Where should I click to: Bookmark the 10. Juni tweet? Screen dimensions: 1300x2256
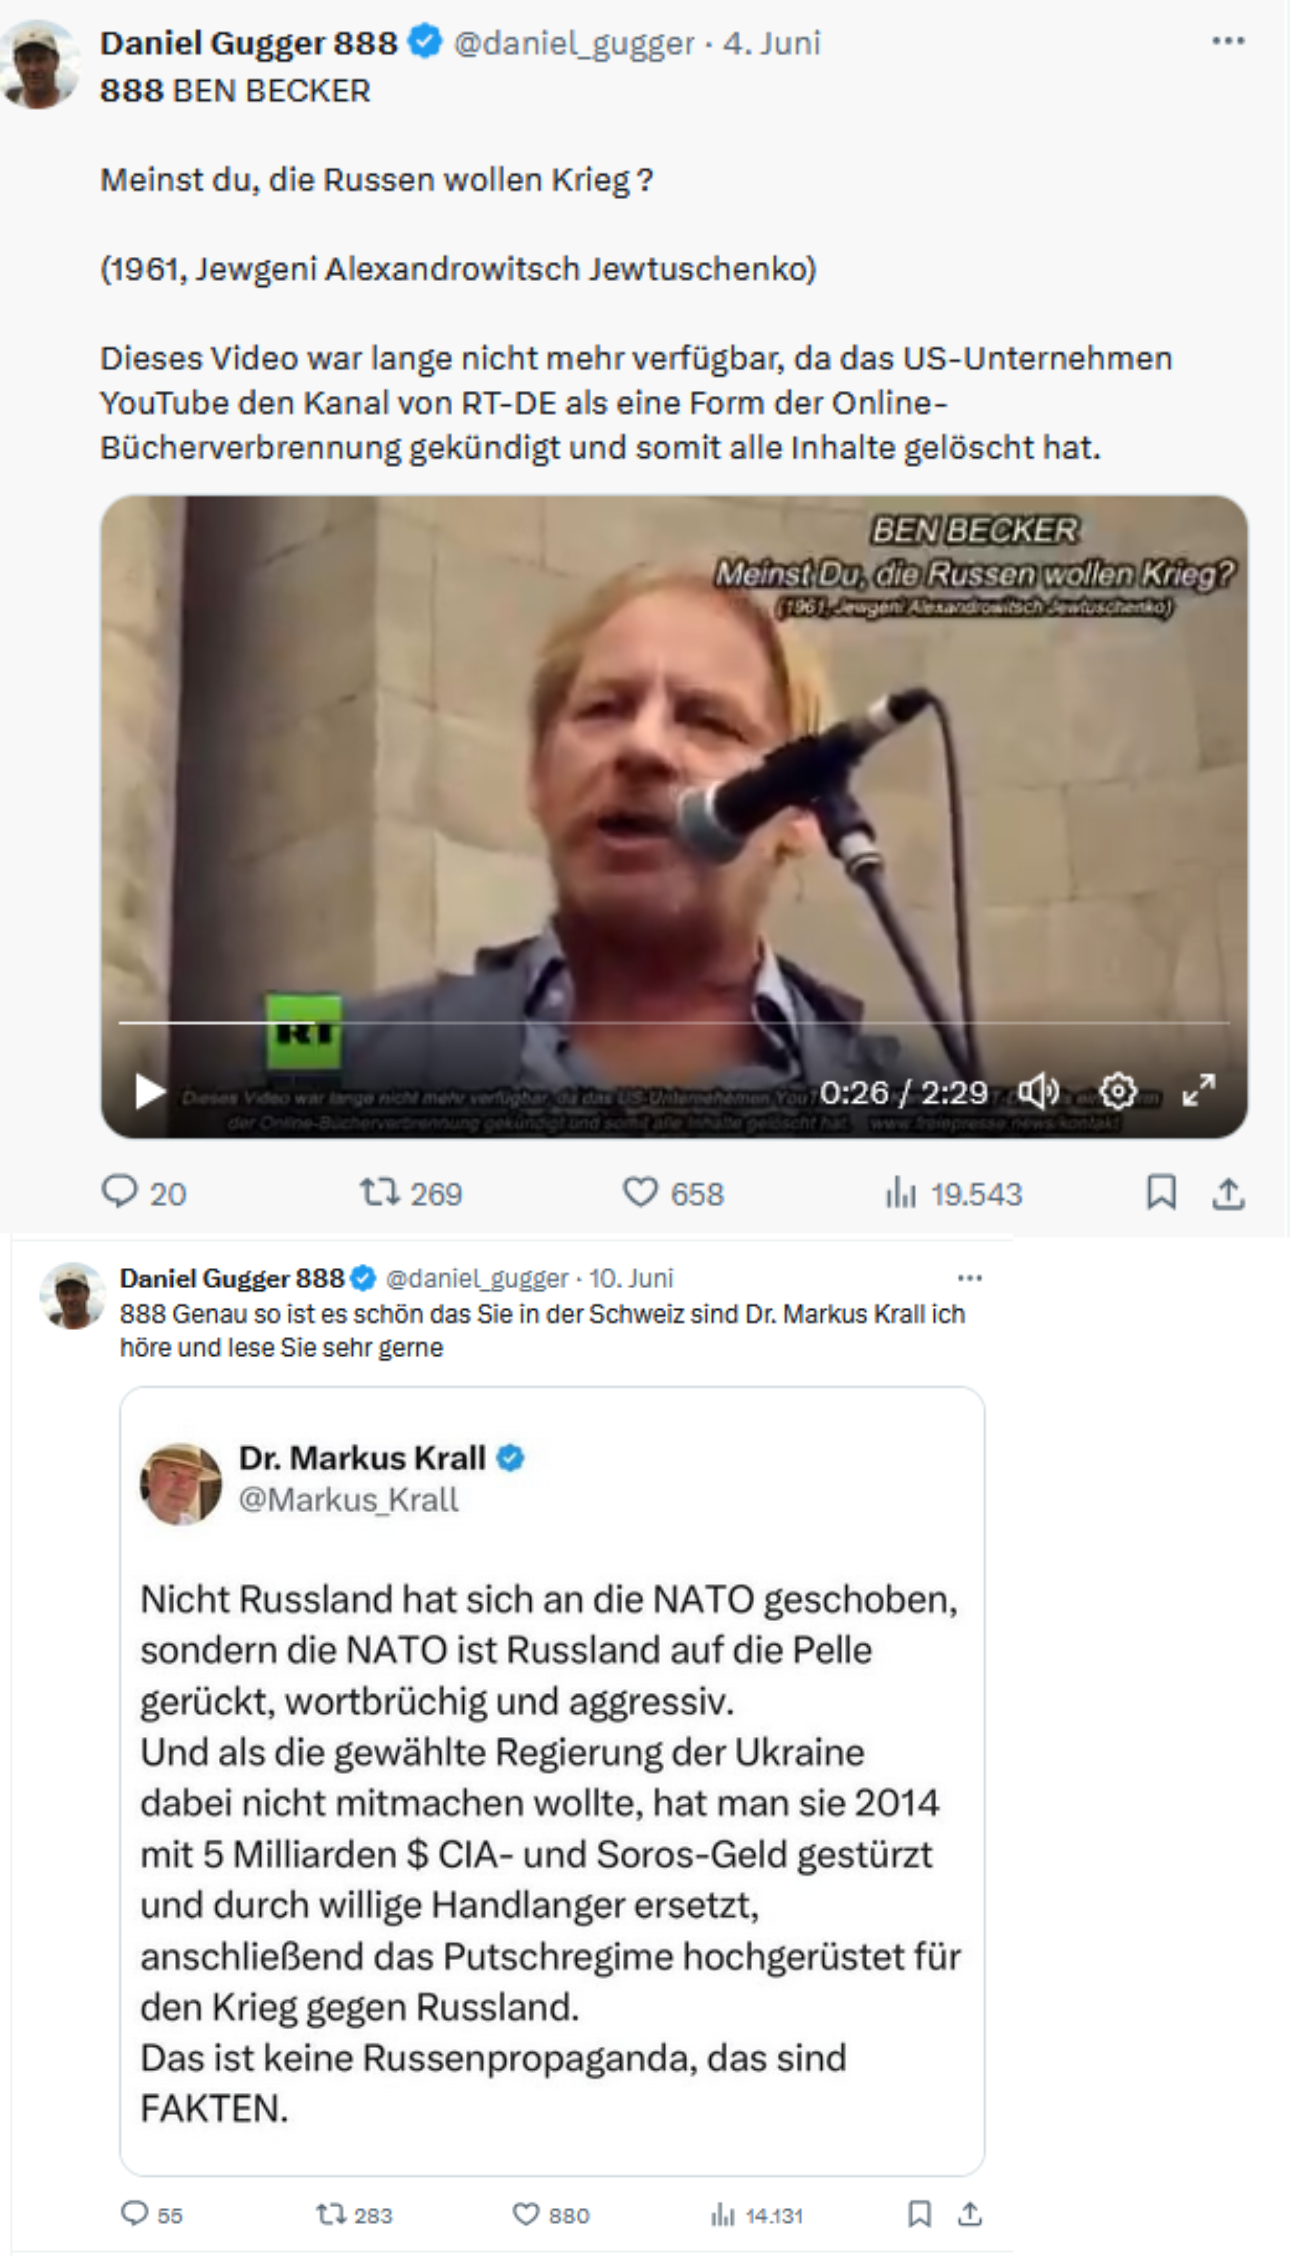coord(919,2214)
